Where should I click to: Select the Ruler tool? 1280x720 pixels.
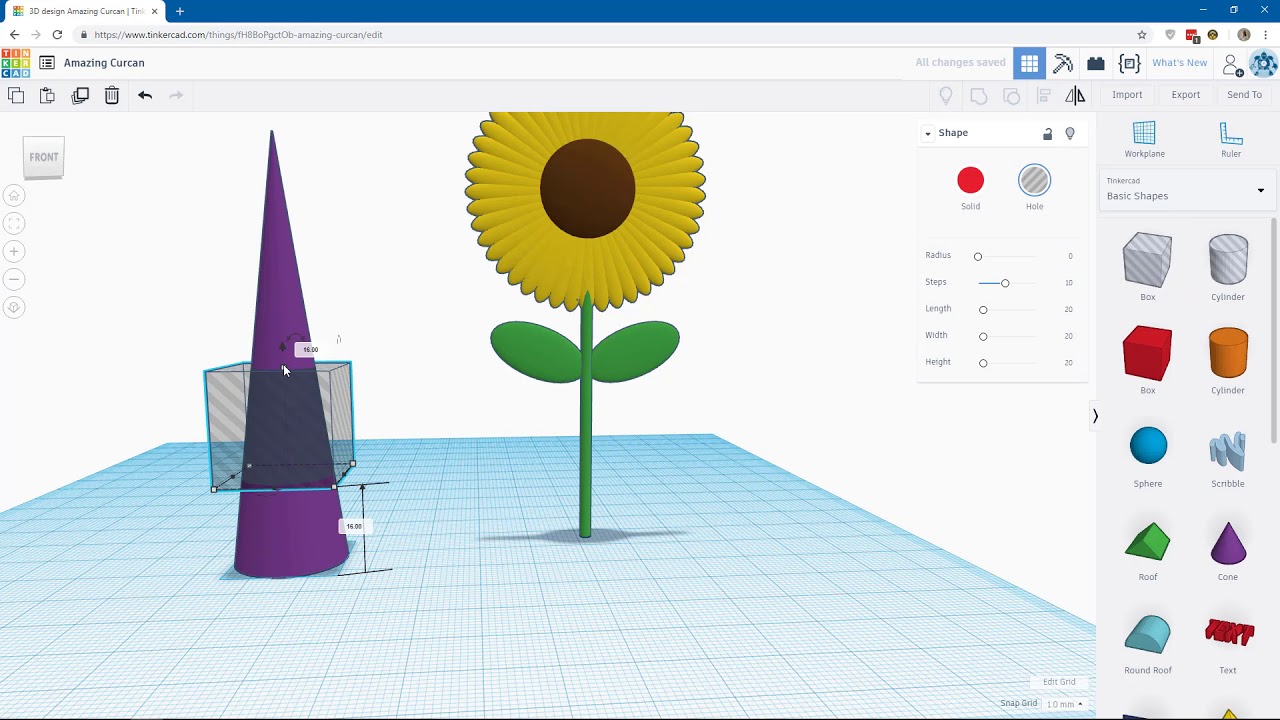click(x=1231, y=139)
